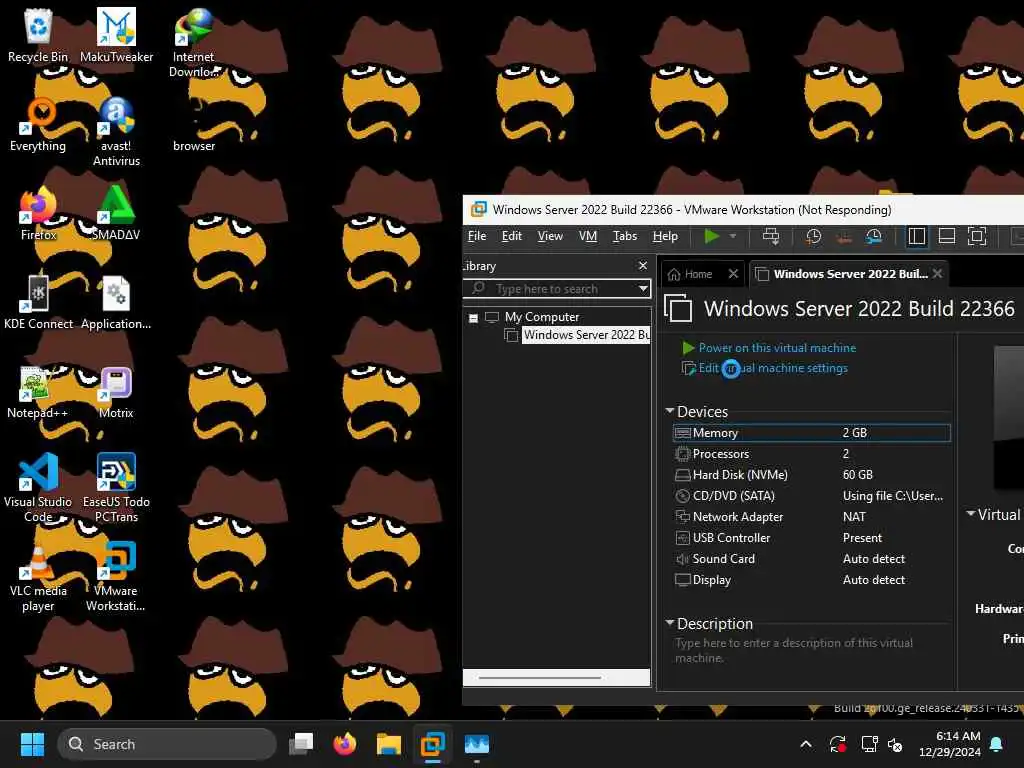Open Firefox desktop shortcut
Viewport: 1024px width, 768px height.
pyautogui.click(x=38, y=214)
